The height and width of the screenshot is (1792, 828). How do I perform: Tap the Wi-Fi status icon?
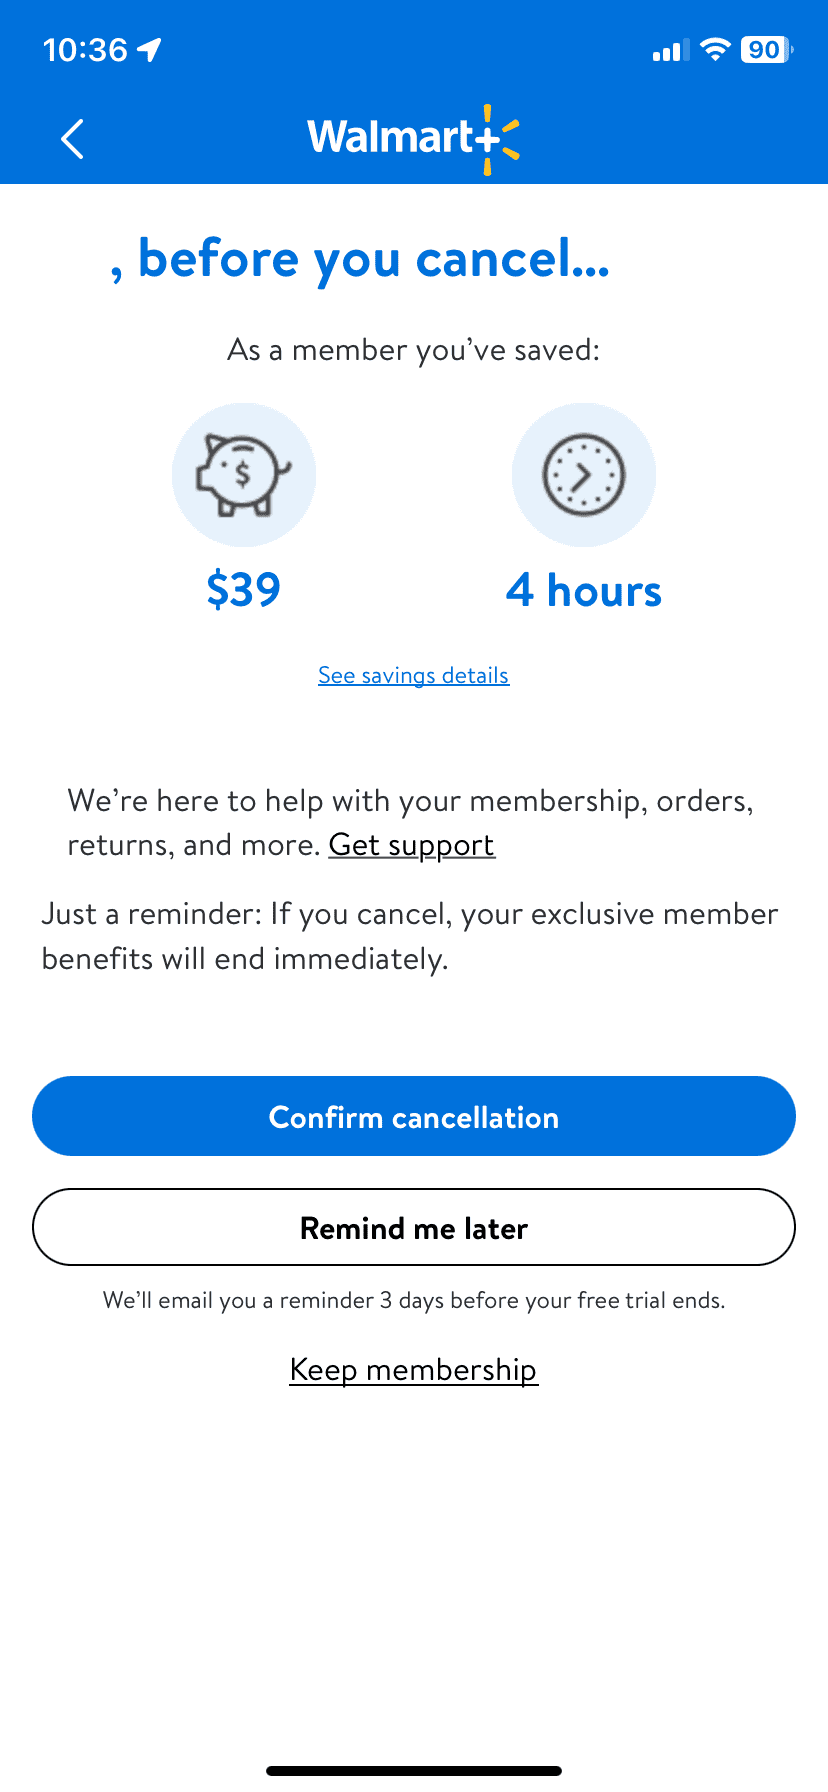715,50
